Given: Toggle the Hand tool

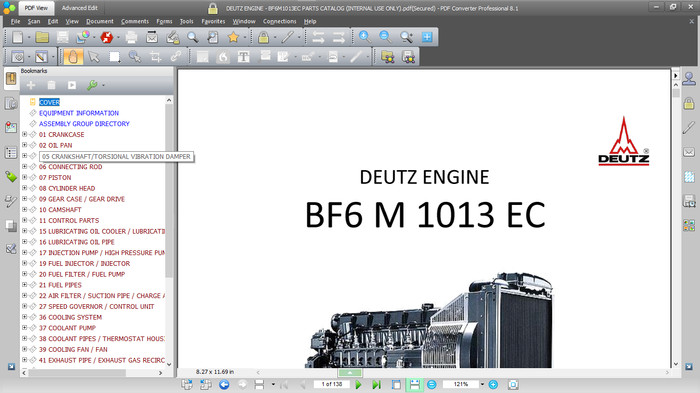Looking at the screenshot, I should point(73,57).
